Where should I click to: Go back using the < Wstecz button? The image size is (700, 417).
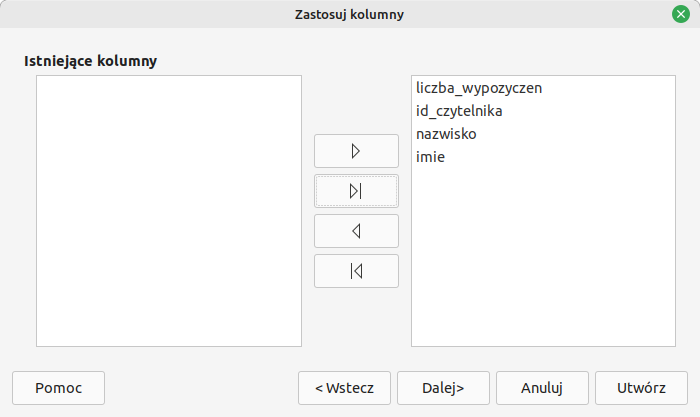(x=344, y=388)
